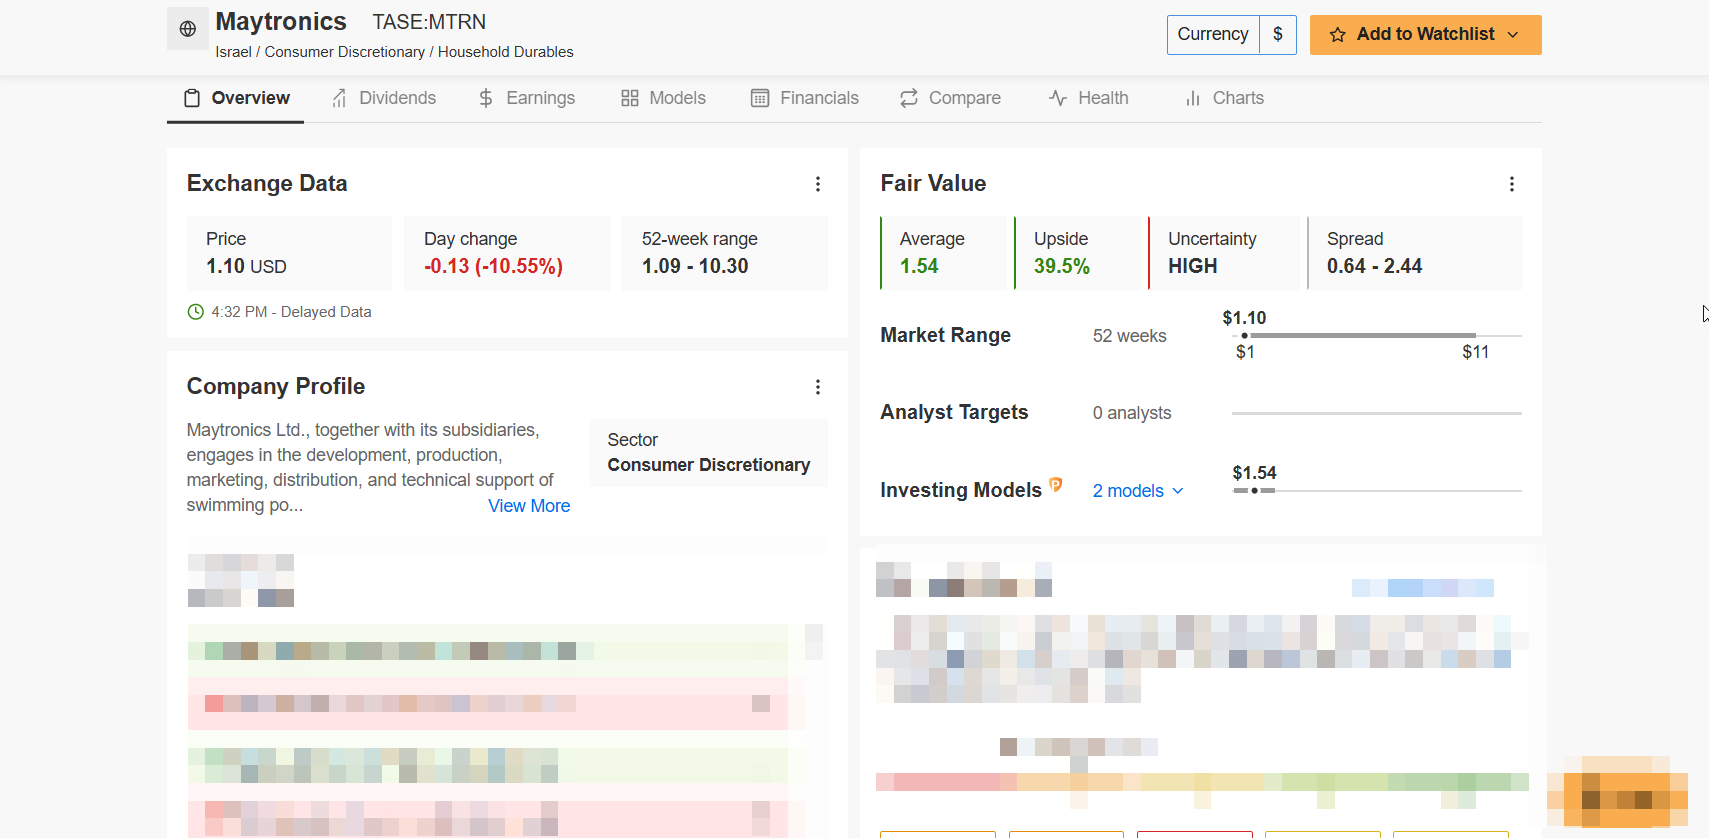Click the Uncertainty HIGH card
This screenshot has height=838, width=1709.
1223,253
